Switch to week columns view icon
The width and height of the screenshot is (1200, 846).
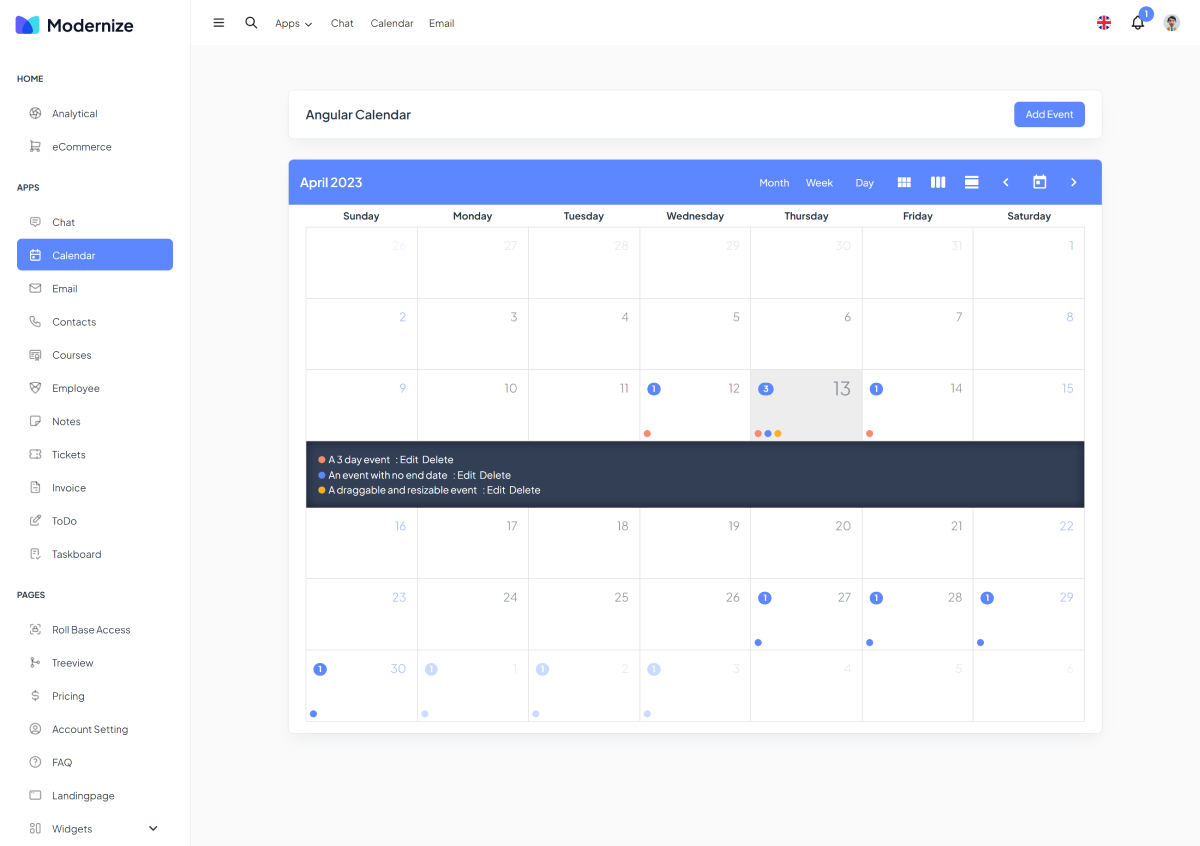tap(938, 182)
